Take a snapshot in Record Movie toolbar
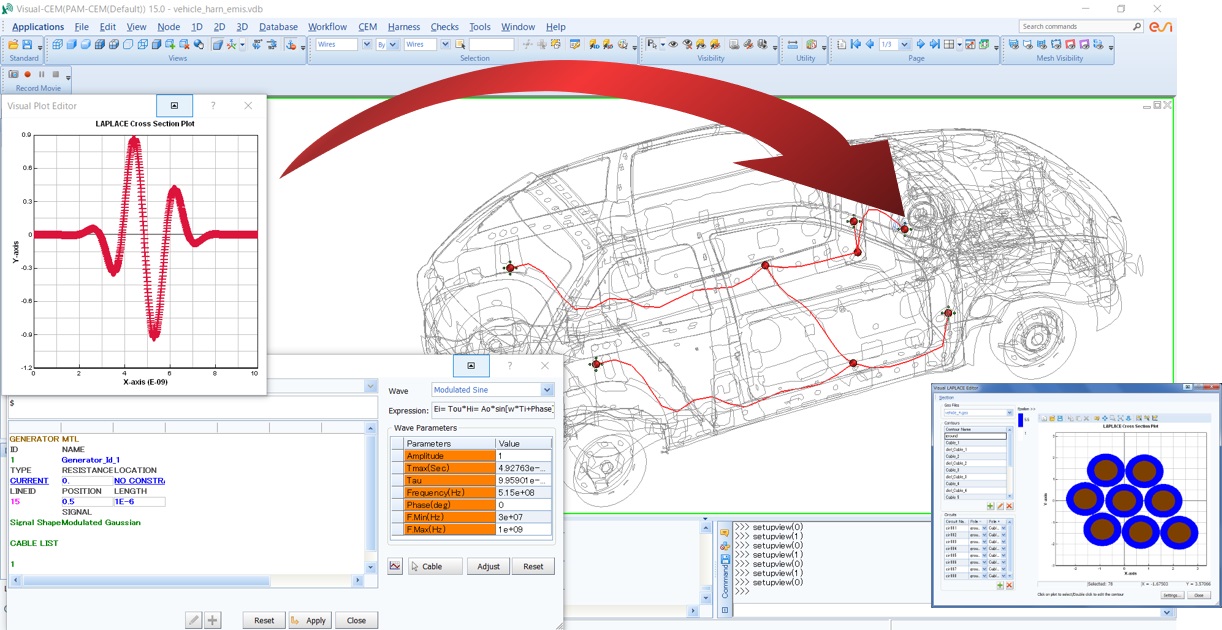Image resolution: width=1222 pixels, height=630 pixels. coord(14,74)
